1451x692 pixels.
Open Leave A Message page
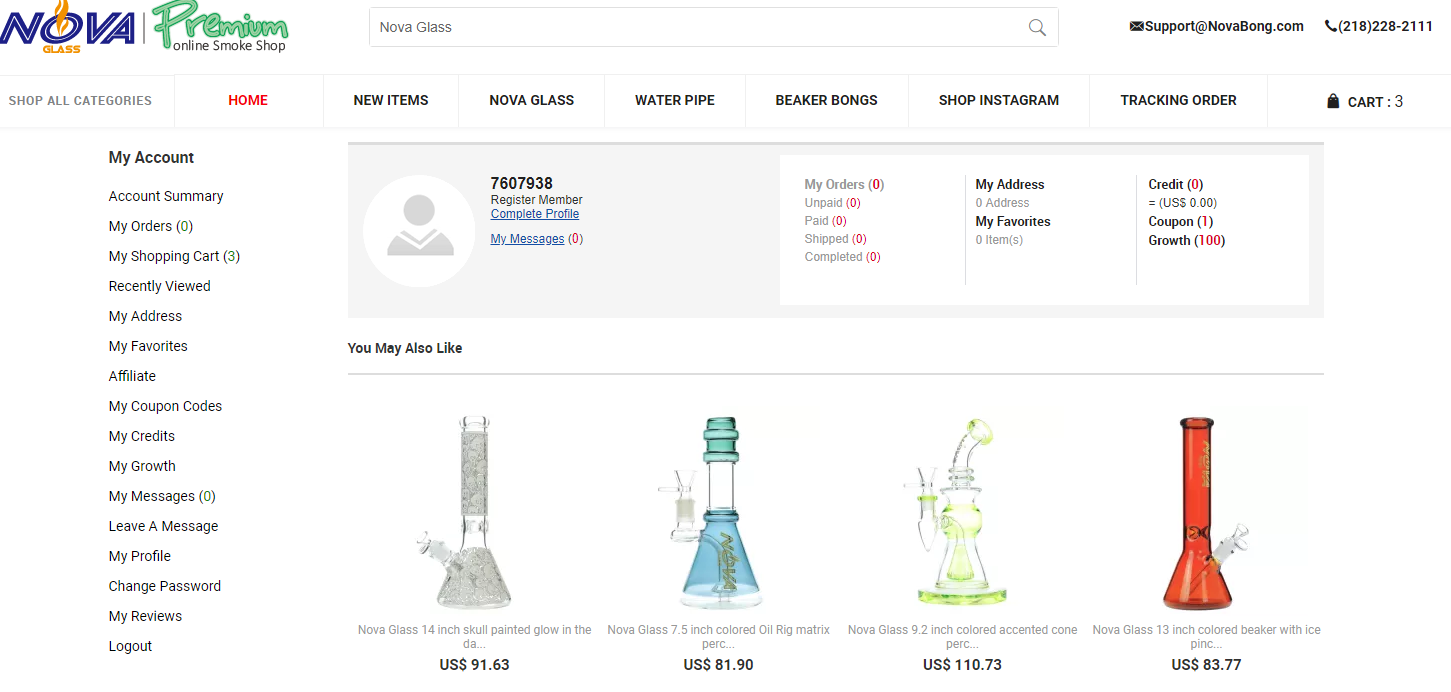(163, 526)
